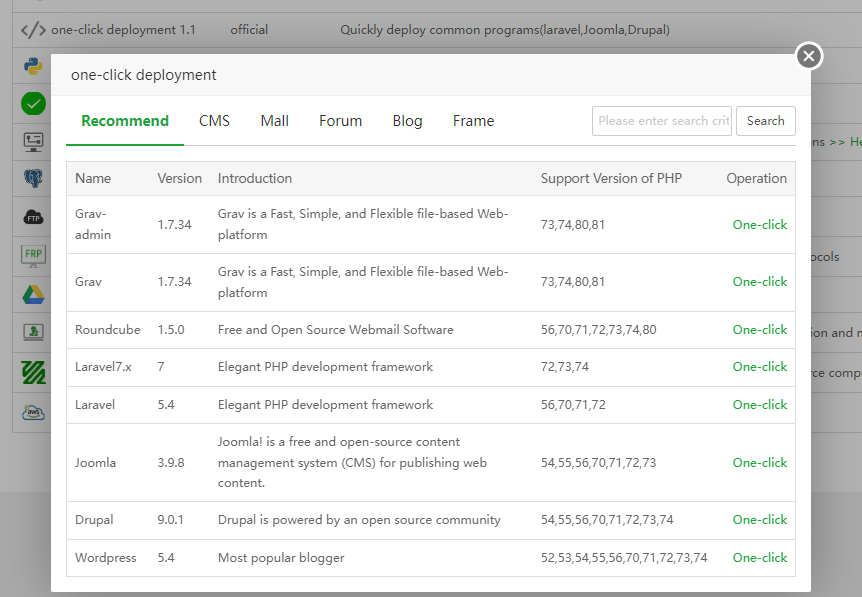Click the FRP monitor icon
The height and width of the screenshot is (597, 862).
pos(33,255)
